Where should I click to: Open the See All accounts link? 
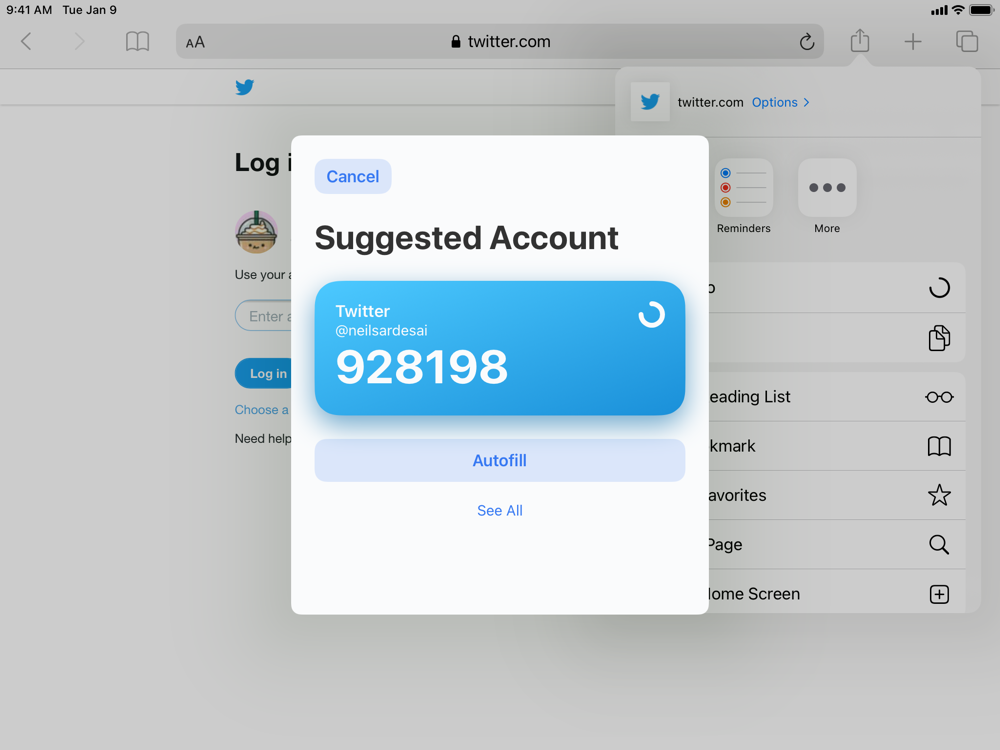click(x=499, y=511)
